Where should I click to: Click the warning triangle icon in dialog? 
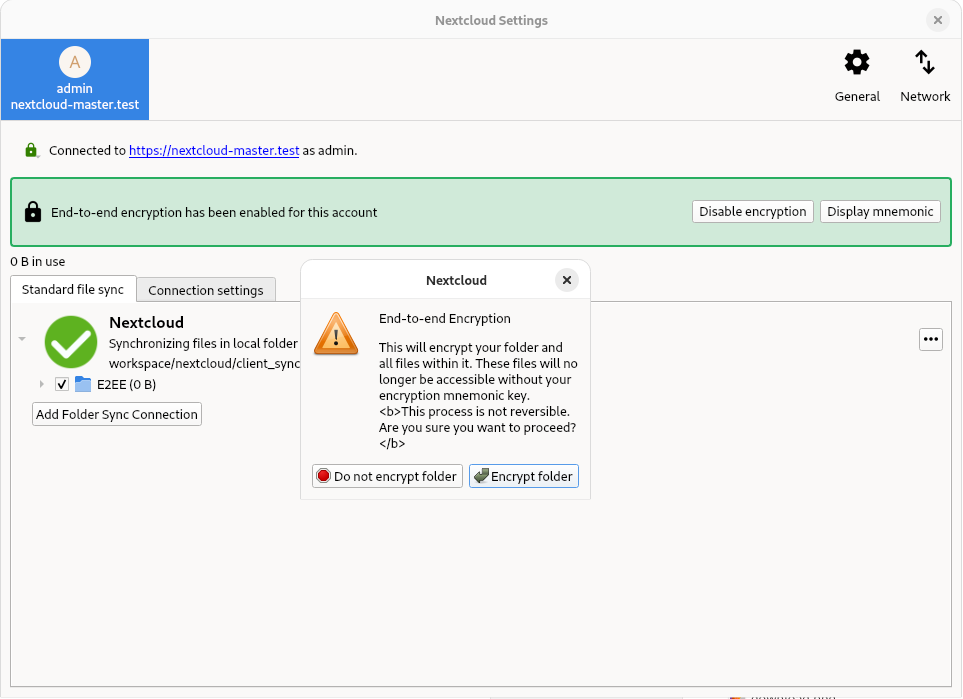335,333
